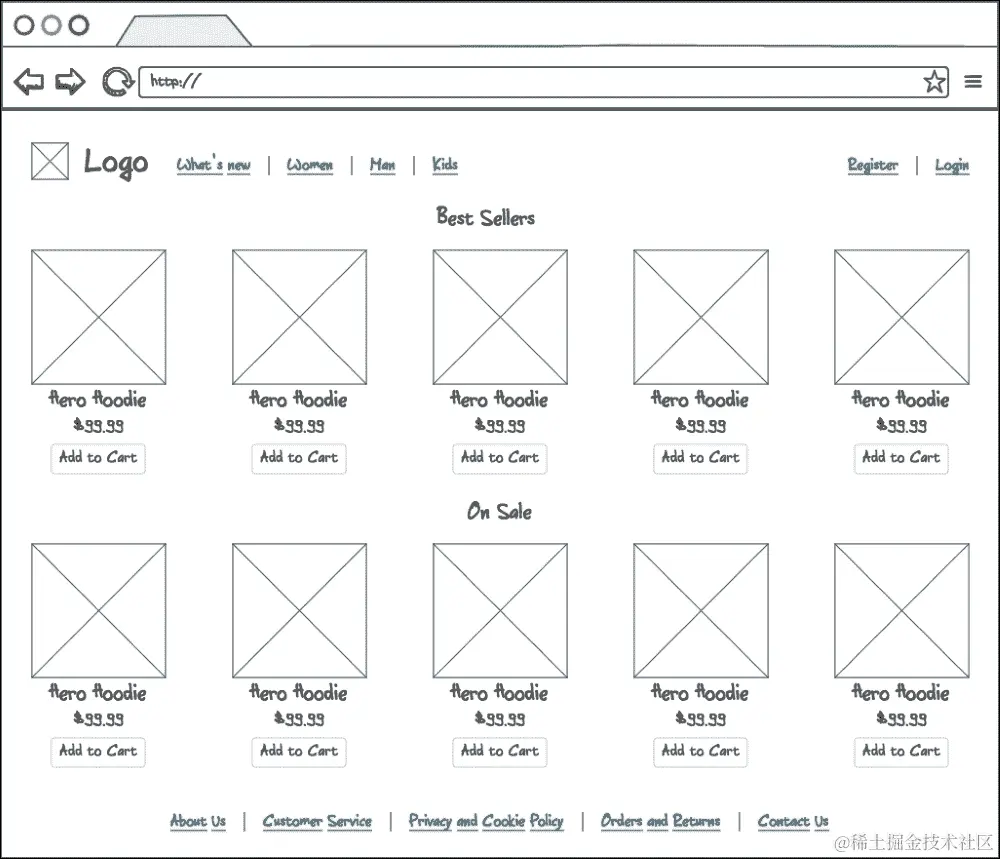Browse the Kids category
1000x859 pixels.
tap(445, 165)
